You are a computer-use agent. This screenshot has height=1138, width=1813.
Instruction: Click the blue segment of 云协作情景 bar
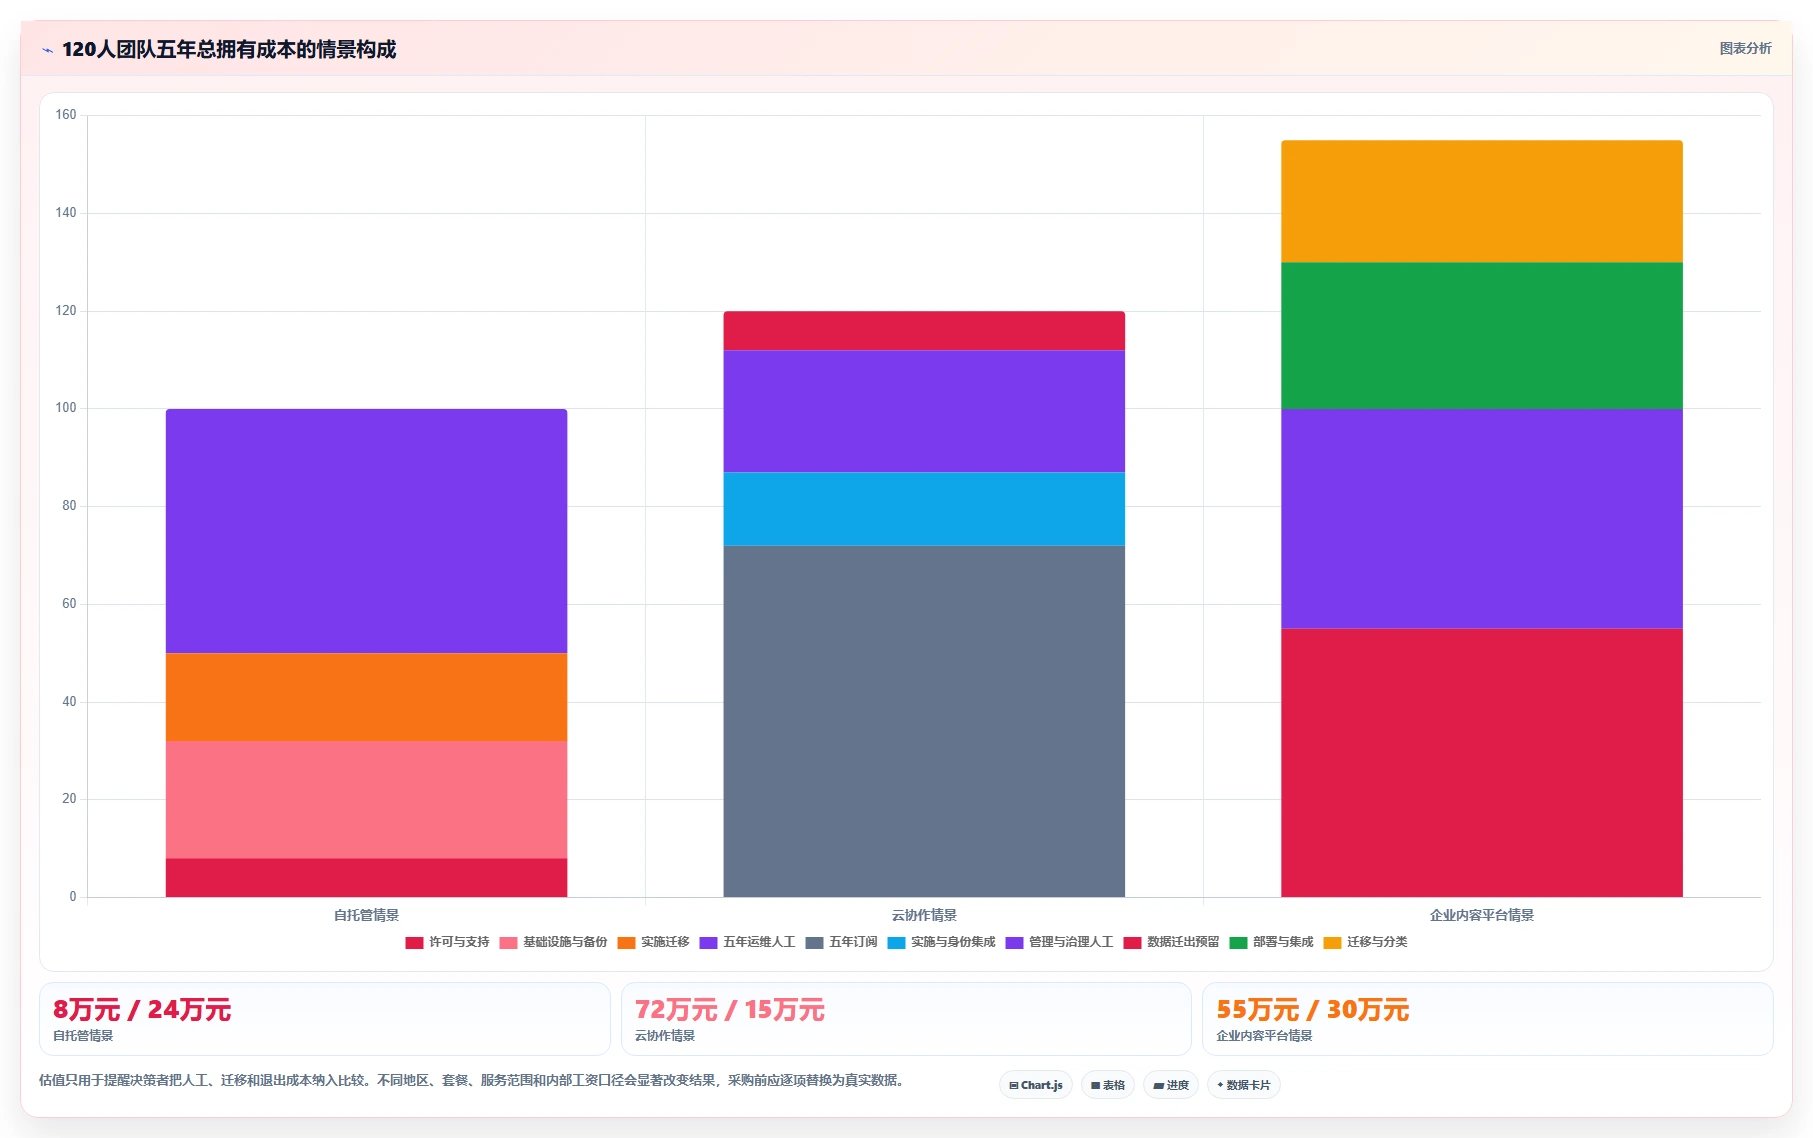tap(924, 508)
